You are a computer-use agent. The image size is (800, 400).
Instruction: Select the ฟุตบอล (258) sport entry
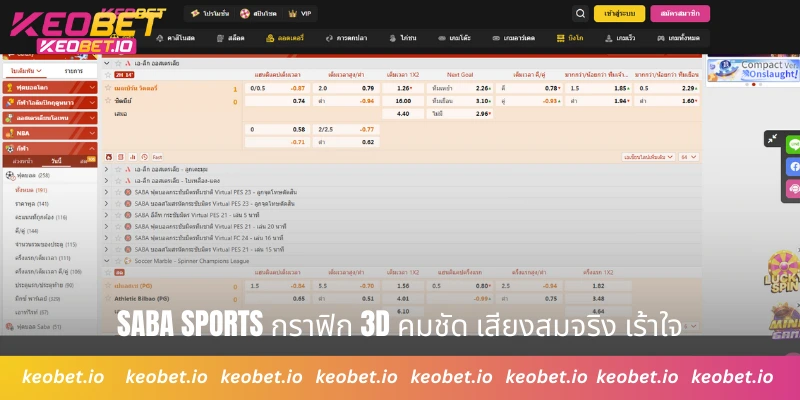(x=33, y=176)
